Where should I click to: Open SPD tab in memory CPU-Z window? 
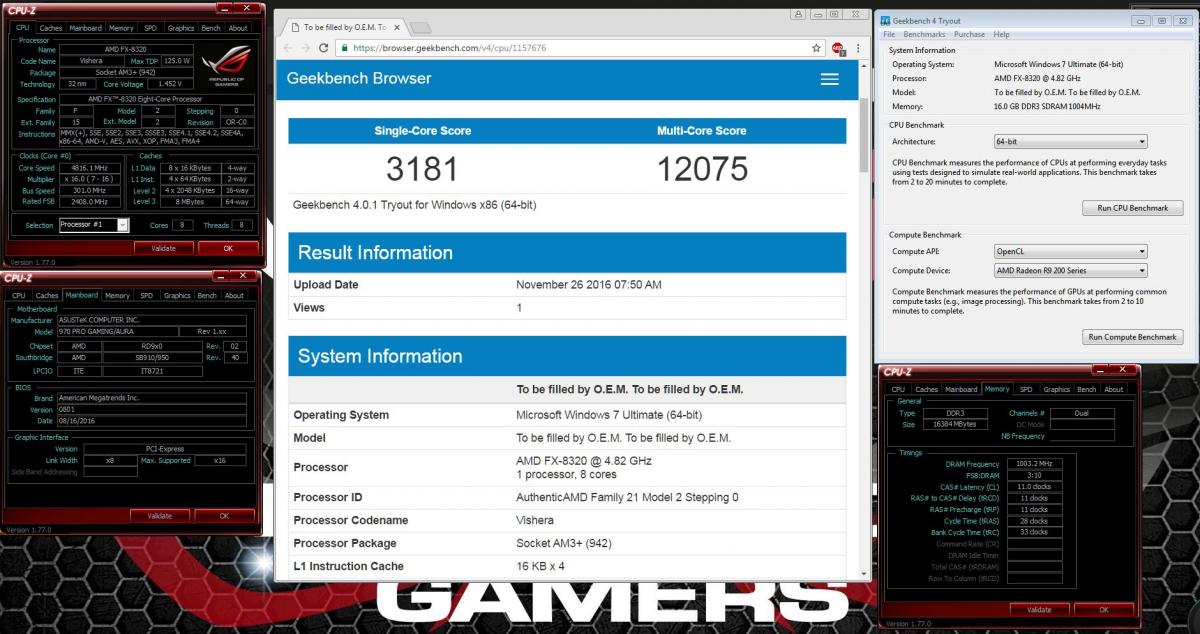pos(1026,389)
